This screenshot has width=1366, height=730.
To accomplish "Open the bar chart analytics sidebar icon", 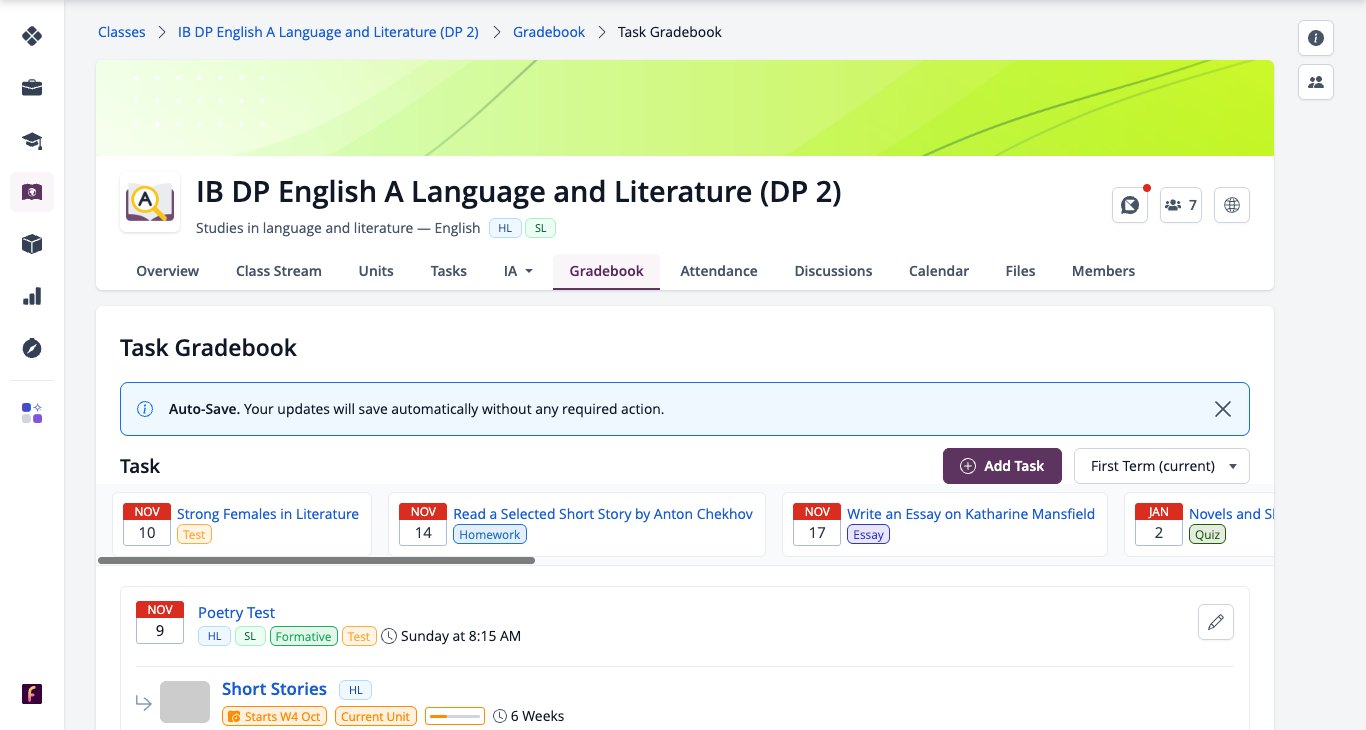I will [x=32, y=296].
